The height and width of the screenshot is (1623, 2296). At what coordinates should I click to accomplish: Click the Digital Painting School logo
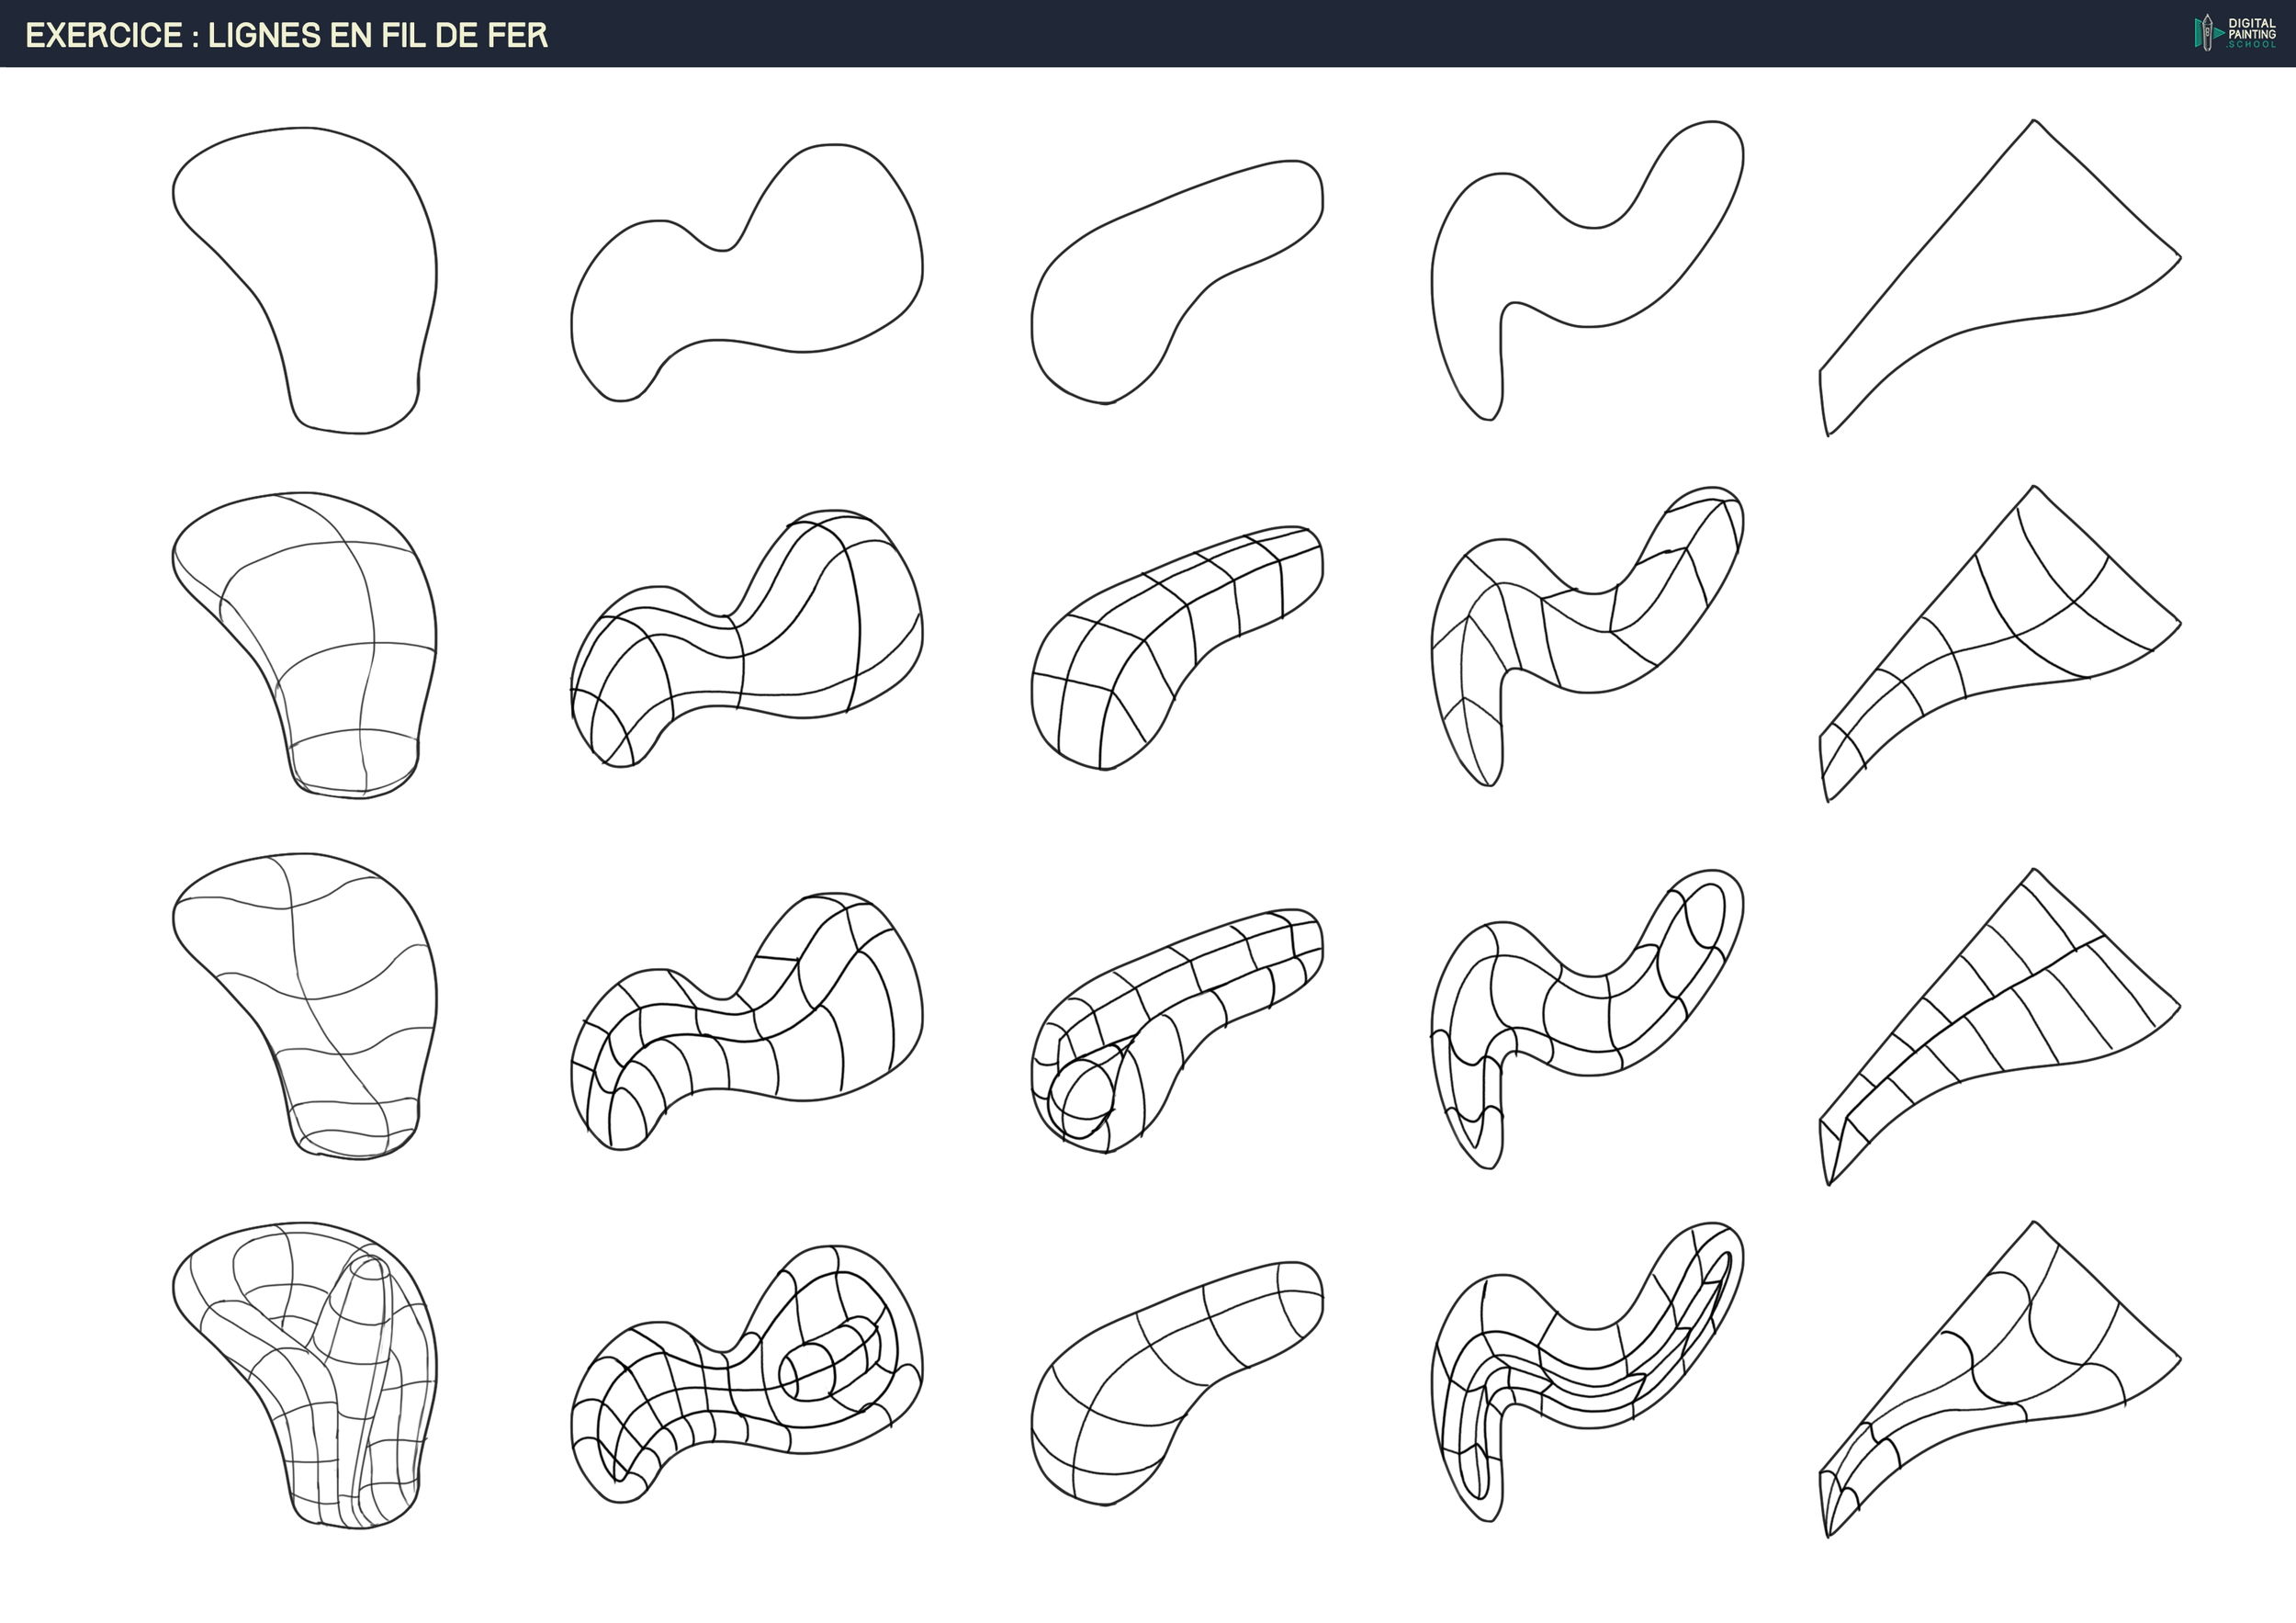[2235, 33]
